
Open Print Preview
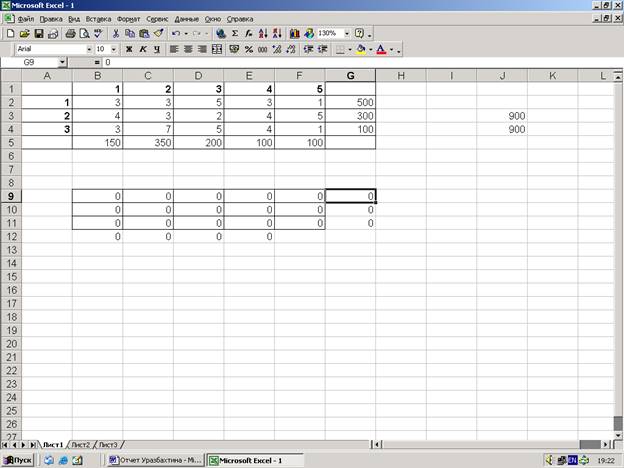pyautogui.click(x=84, y=34)
